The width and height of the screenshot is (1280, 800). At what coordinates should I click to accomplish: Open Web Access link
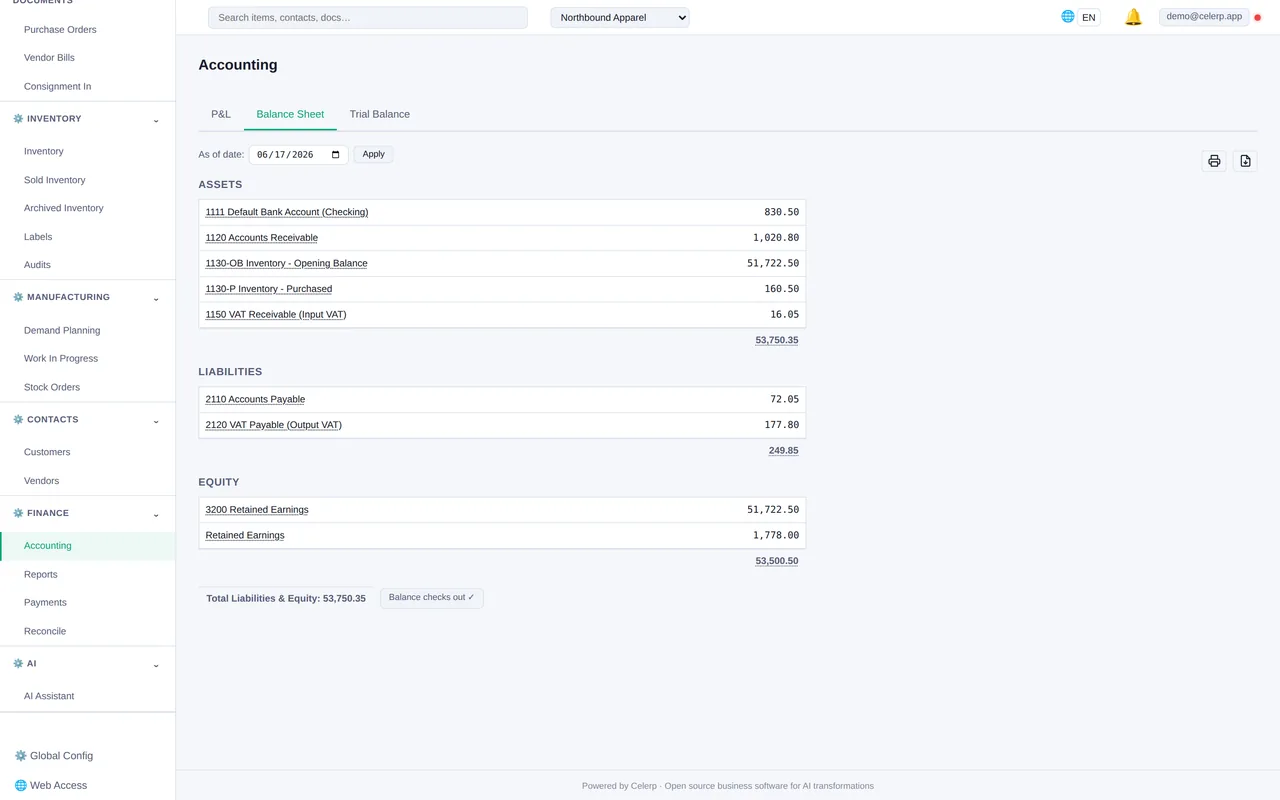point(50,786)
